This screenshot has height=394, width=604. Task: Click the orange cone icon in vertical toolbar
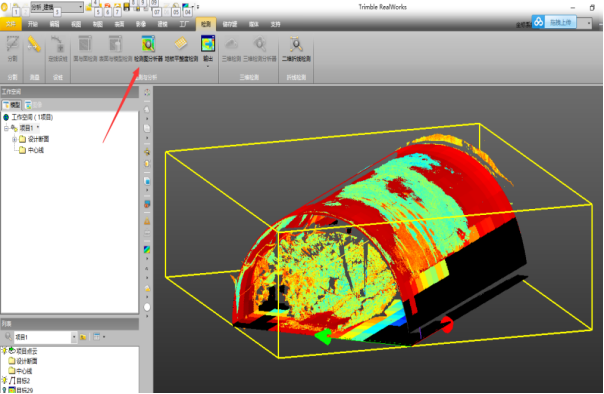[x=147, y=221]
